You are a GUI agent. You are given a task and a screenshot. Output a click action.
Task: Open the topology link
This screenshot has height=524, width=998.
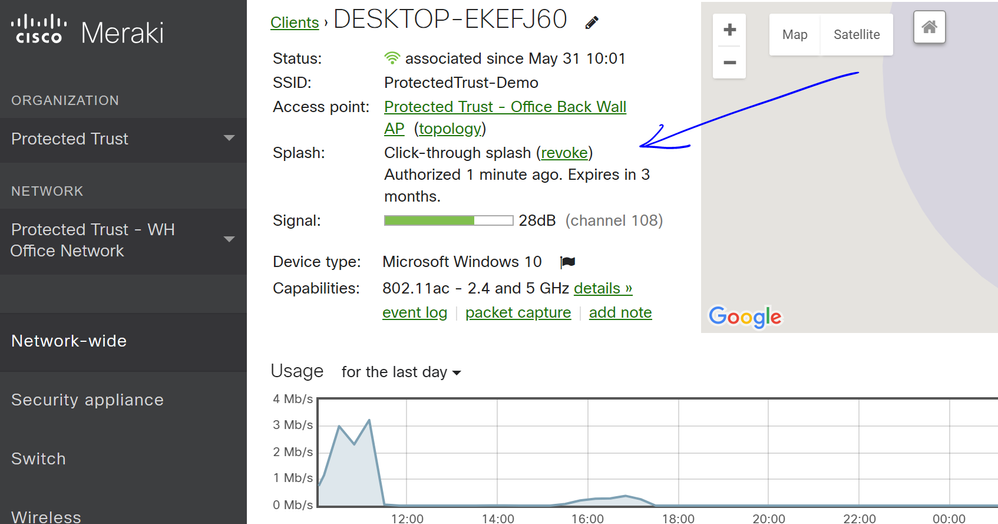[x=450, y=129]
